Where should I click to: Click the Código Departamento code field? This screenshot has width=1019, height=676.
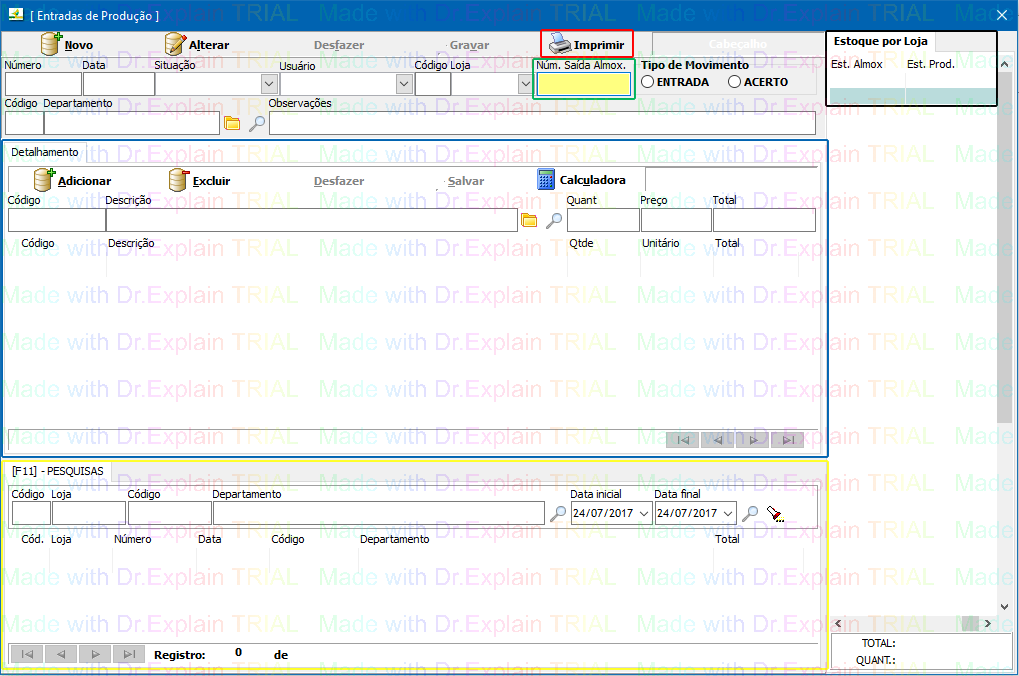click(x=24, y=123)
